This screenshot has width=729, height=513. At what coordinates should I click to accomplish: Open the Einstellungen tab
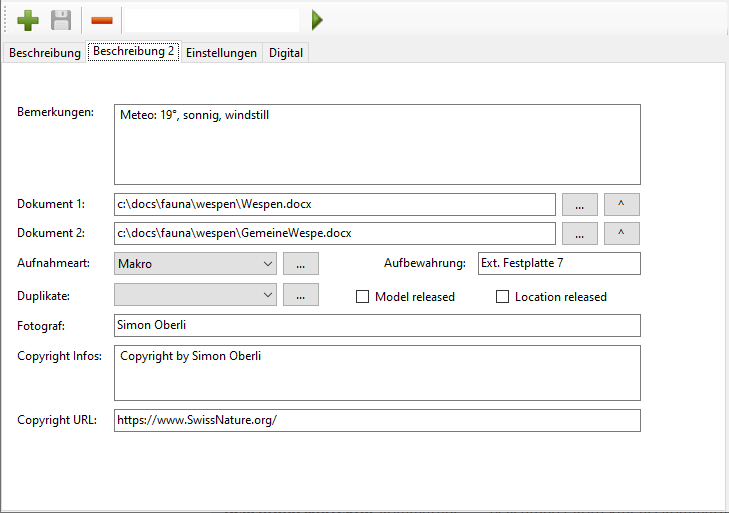click(x=221, y=53)
